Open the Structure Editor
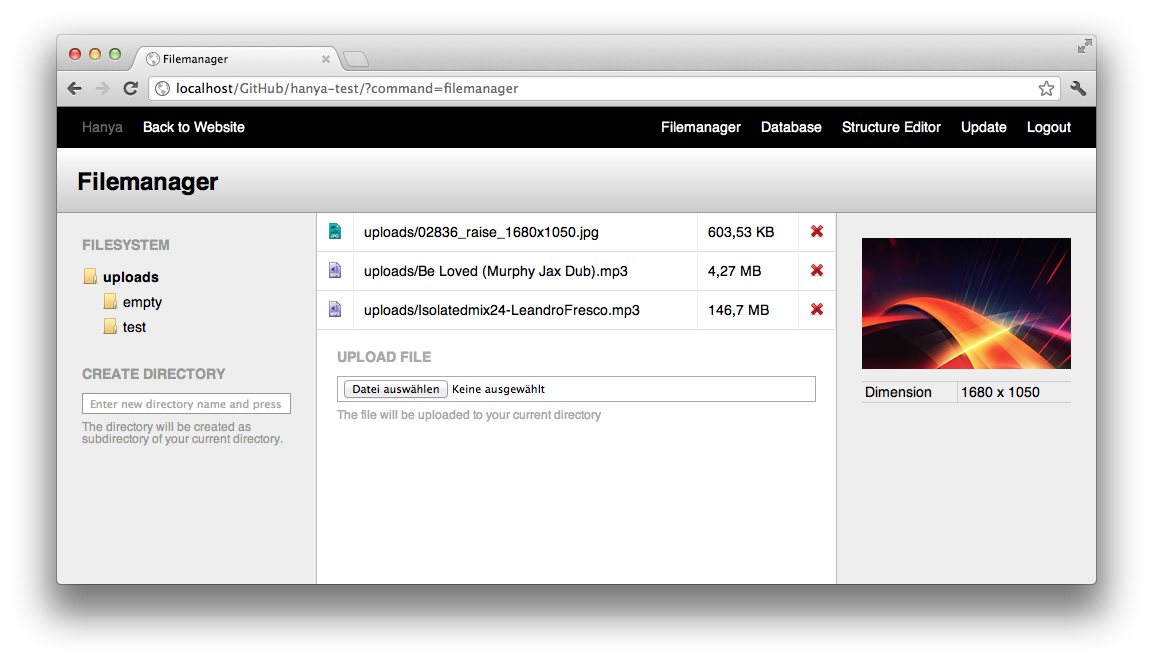Viewport: 1153px width, 663px height. click(x=891, y=127)
